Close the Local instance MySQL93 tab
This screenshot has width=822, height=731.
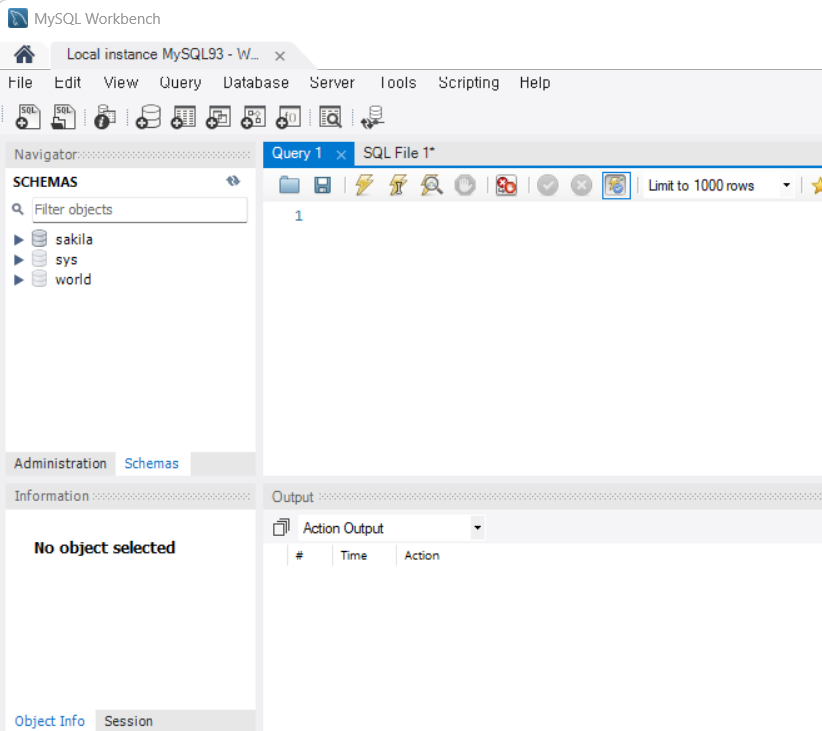[280, 56]
